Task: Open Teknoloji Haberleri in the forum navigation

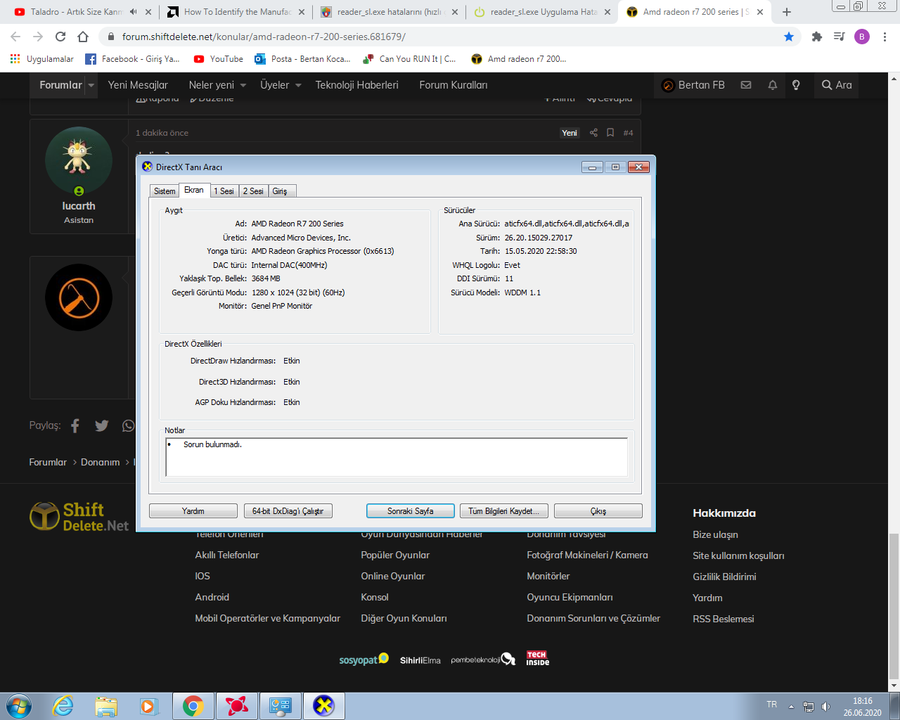Action: [x=356, y=85]
